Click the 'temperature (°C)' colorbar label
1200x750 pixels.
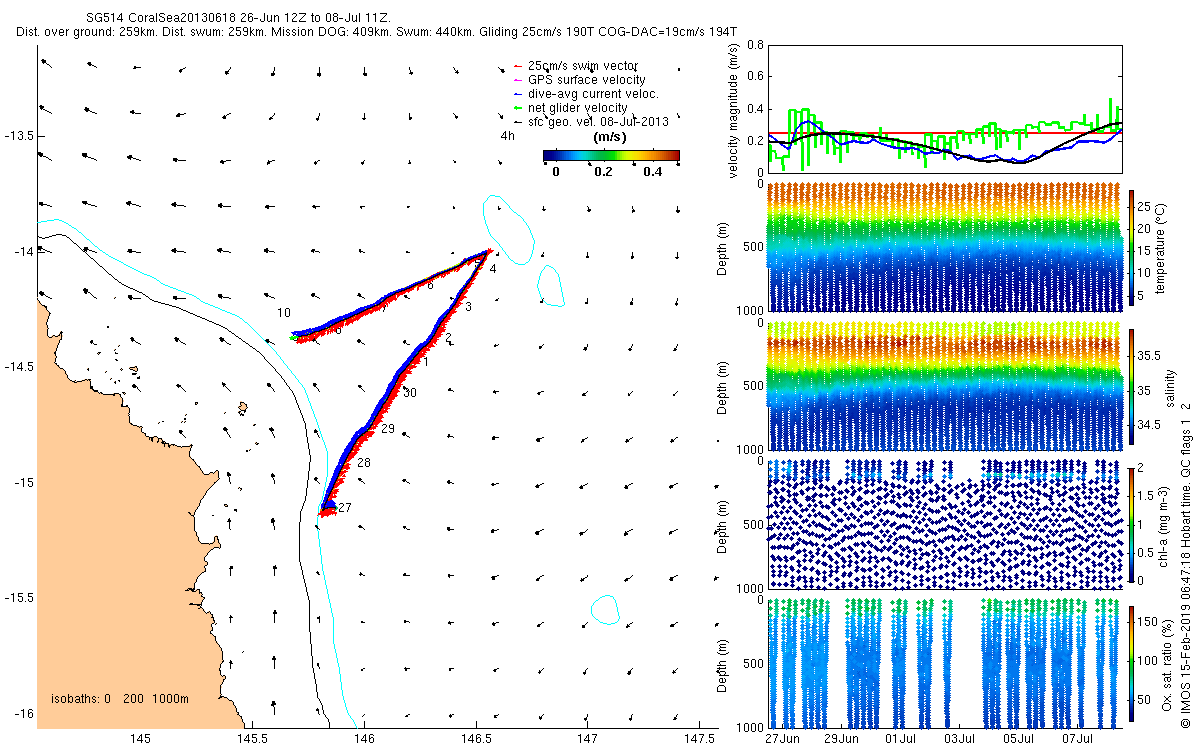(x=1161, y=247)
